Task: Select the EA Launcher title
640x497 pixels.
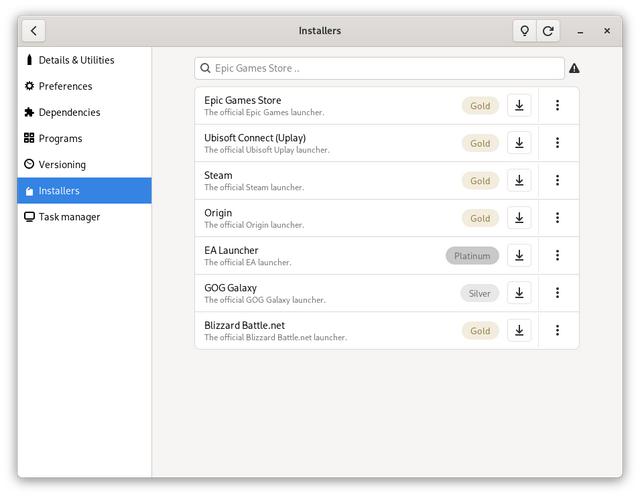Action: pos(231,250)
